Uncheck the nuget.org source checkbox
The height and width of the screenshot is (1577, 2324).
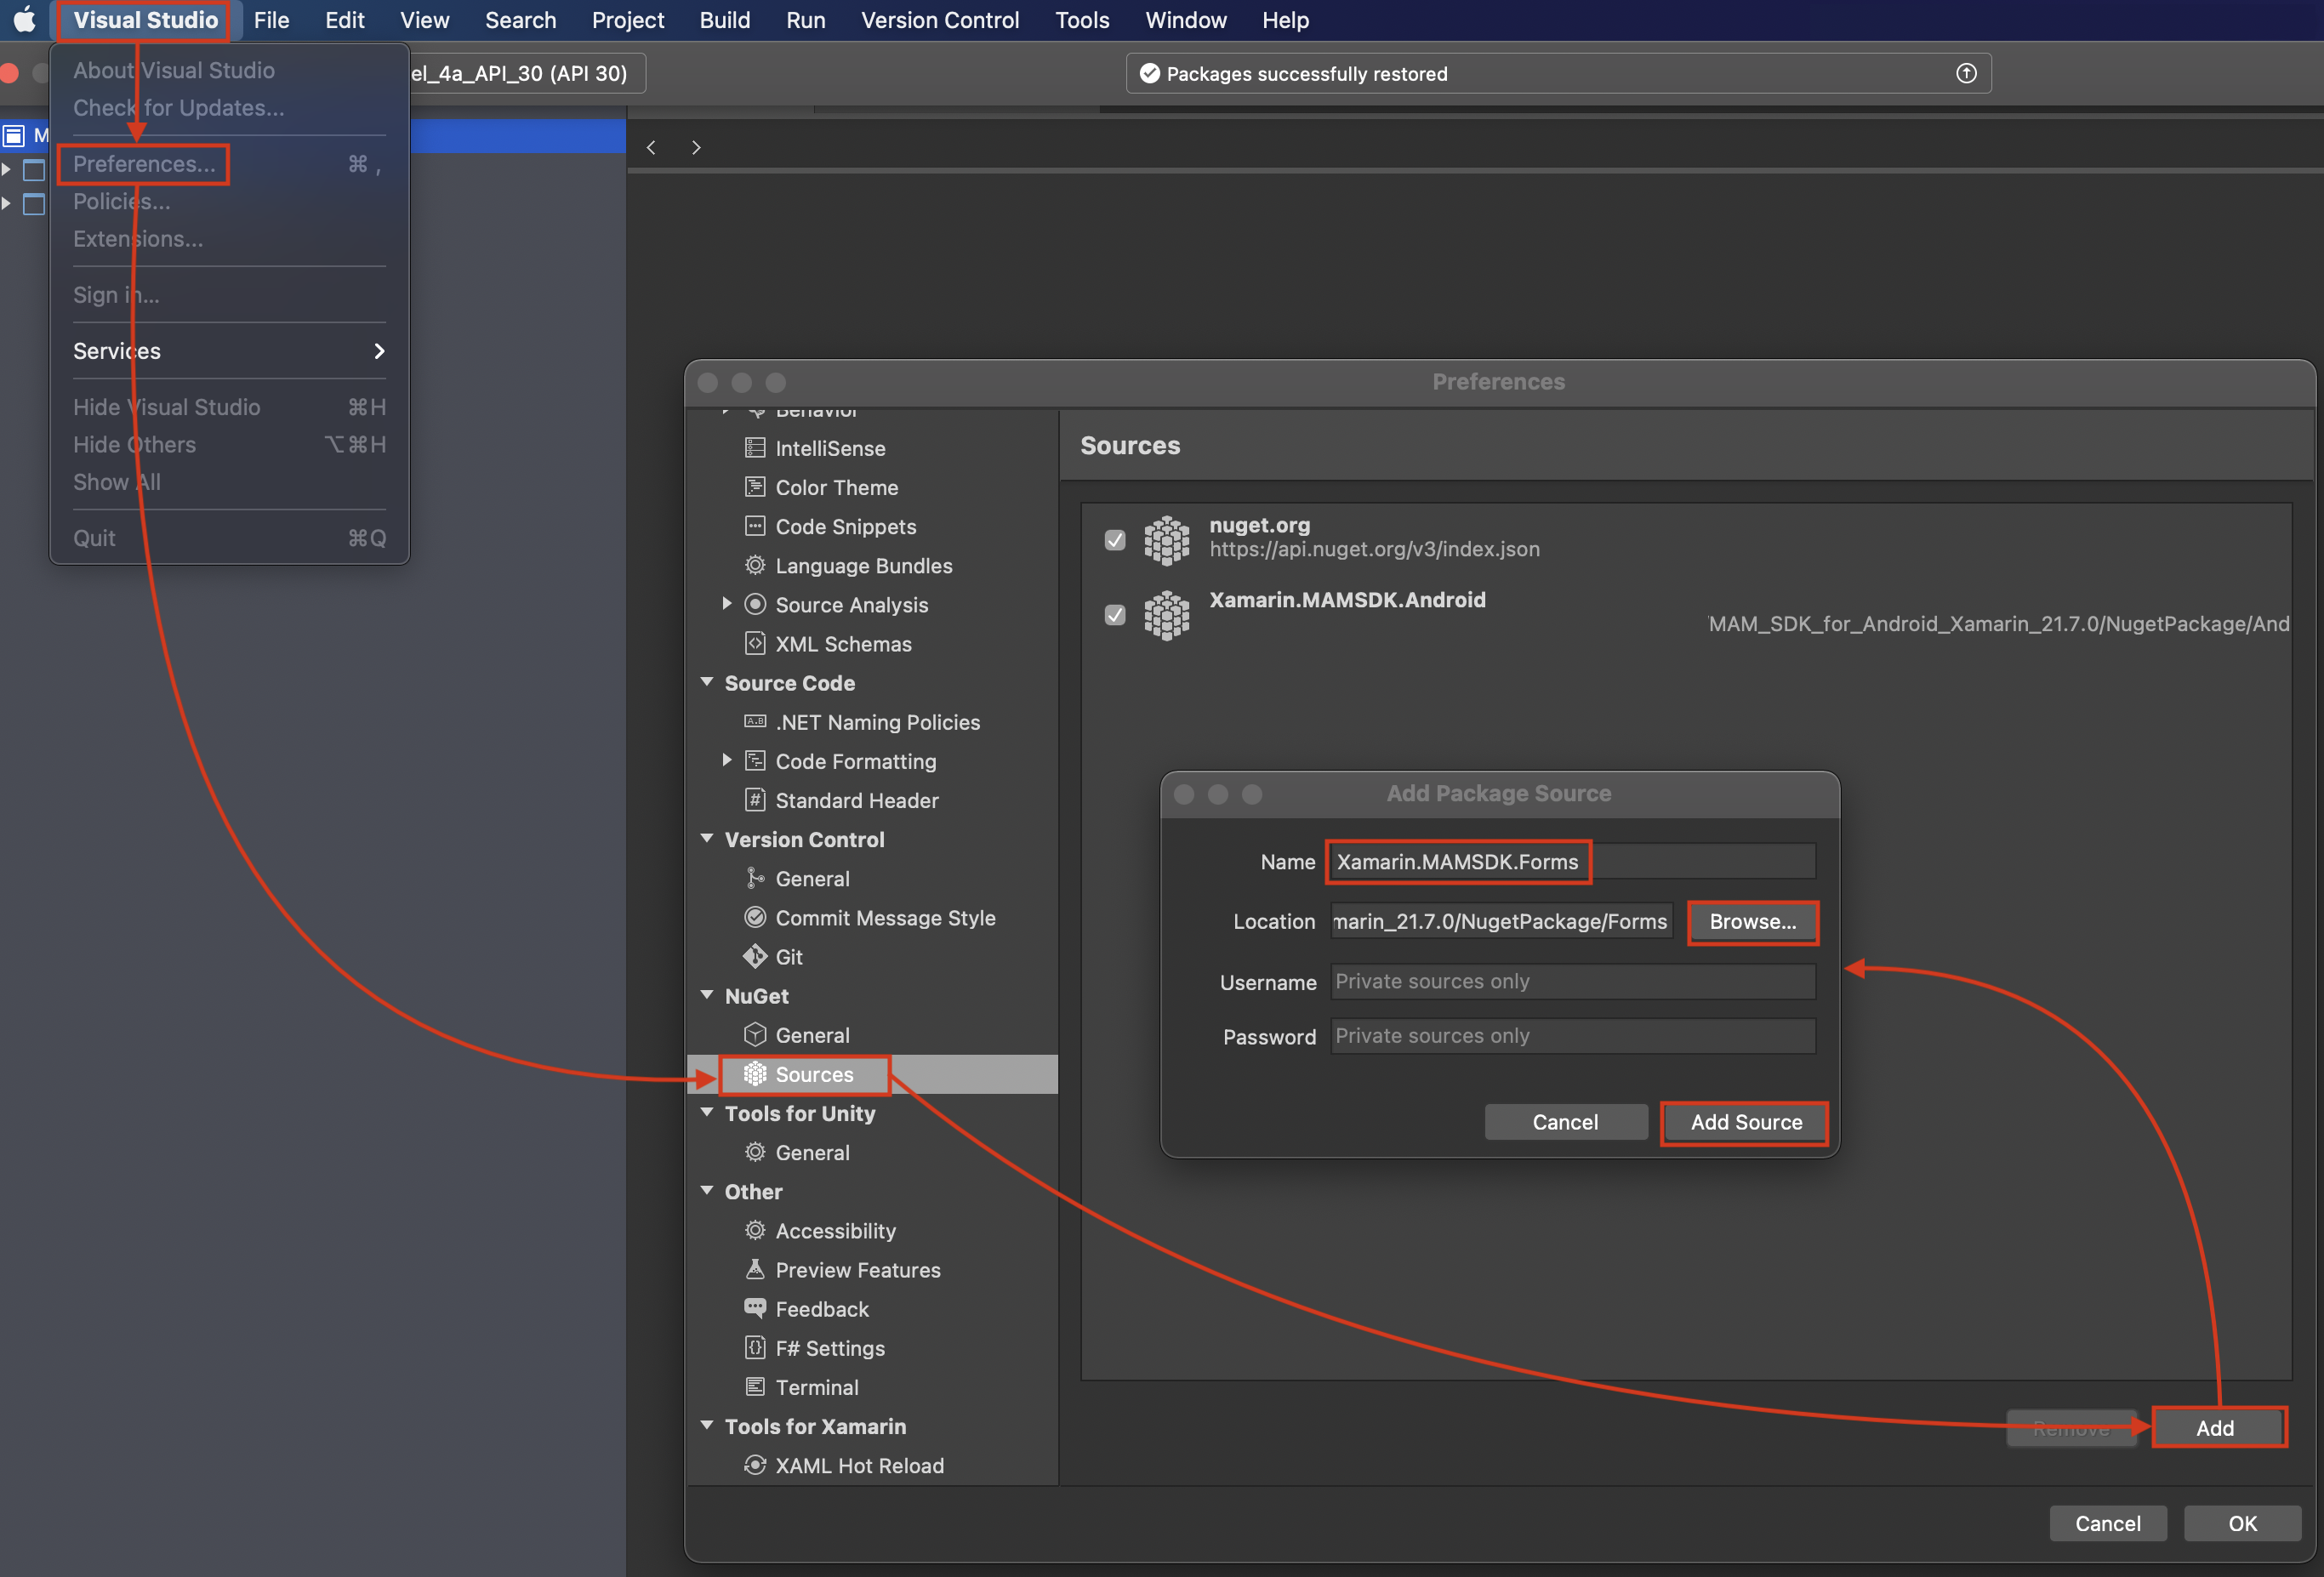(x=1115, y=540)
